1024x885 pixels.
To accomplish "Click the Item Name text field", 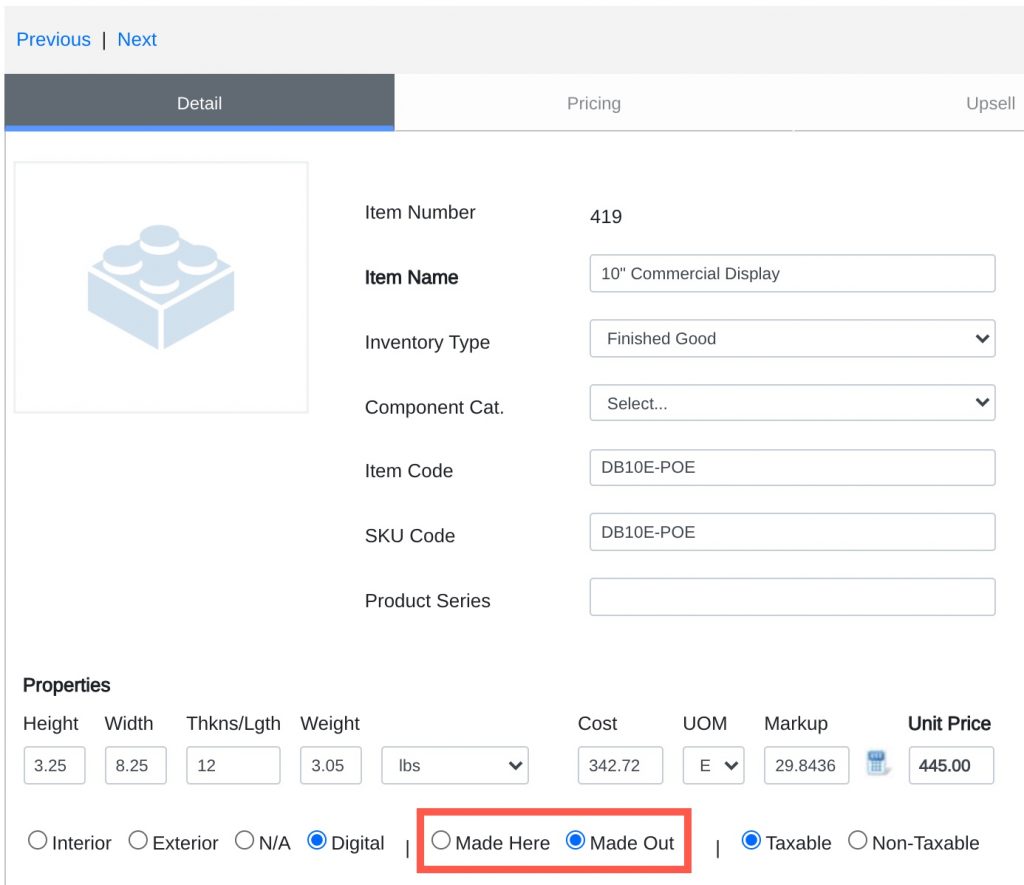I will pyautogui.click(x=791, y=273).
